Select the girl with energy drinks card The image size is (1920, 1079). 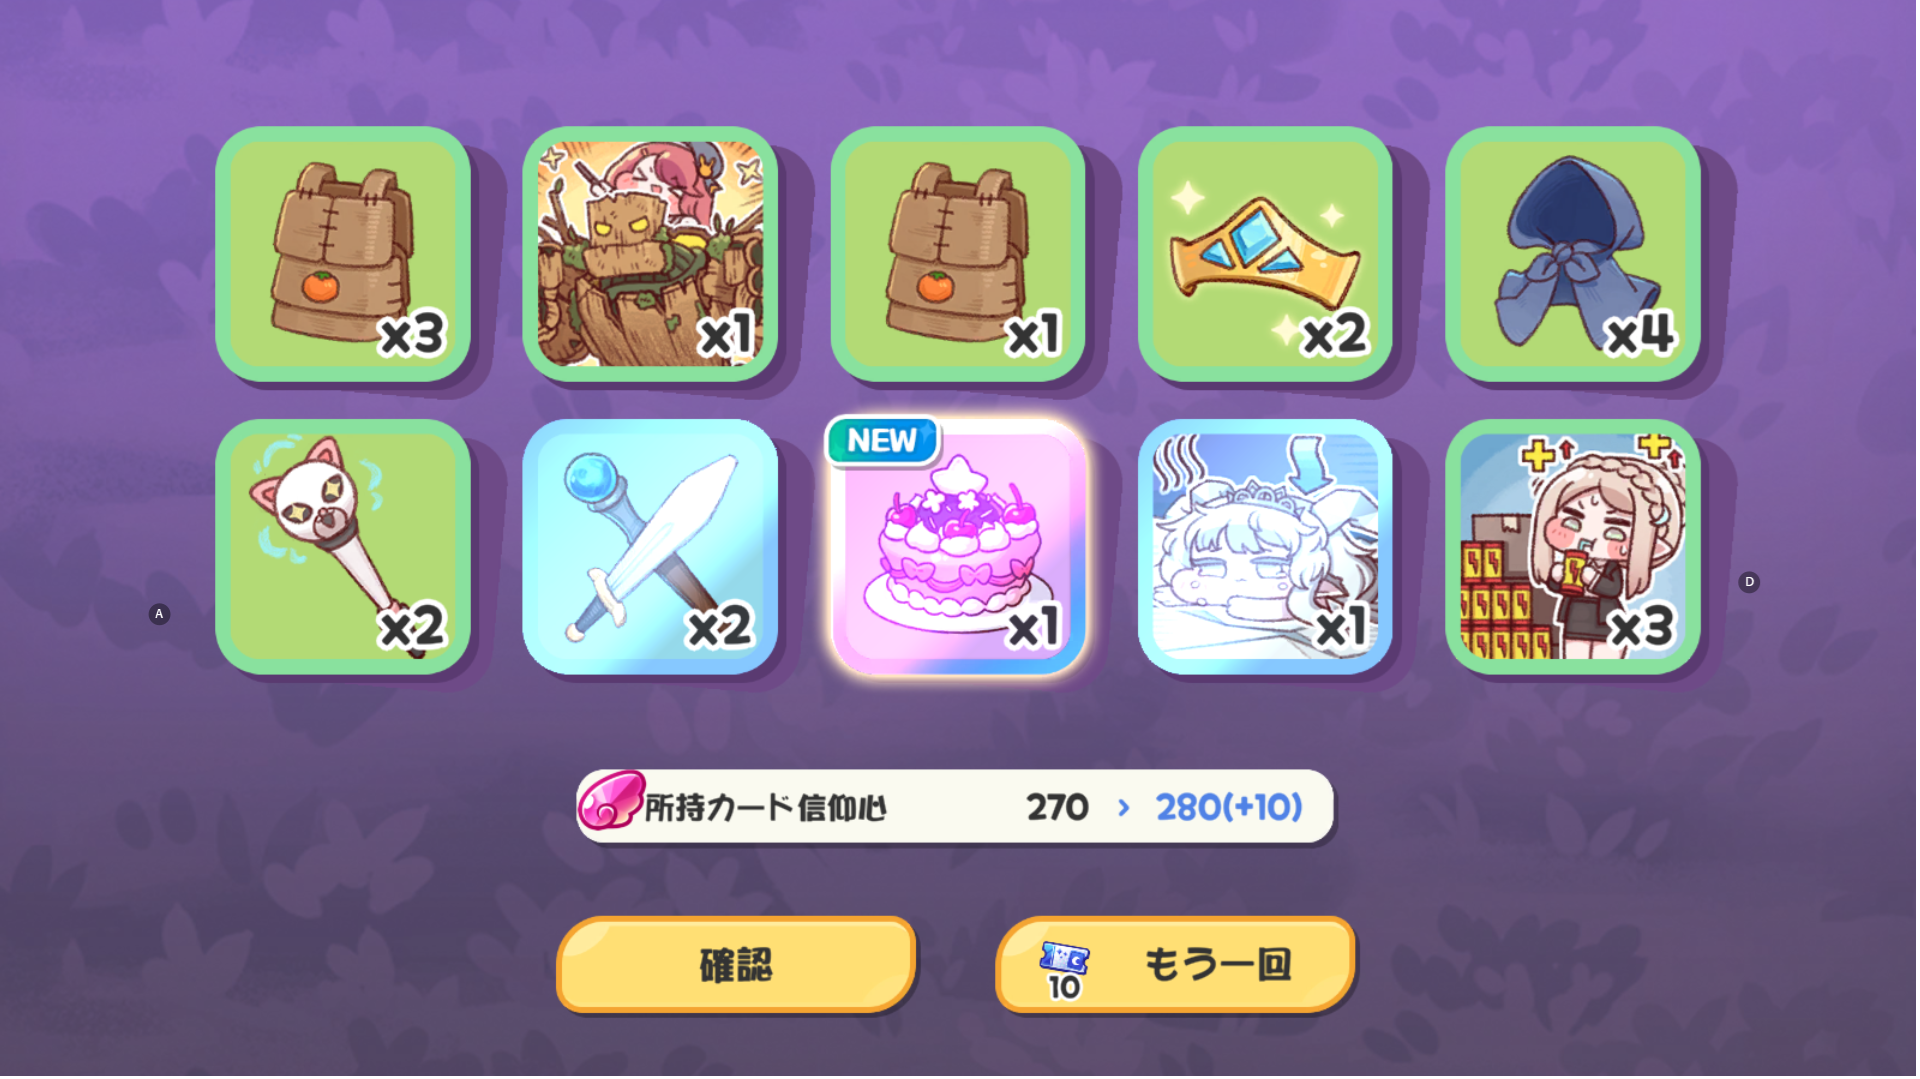(x=1573, y=547)
